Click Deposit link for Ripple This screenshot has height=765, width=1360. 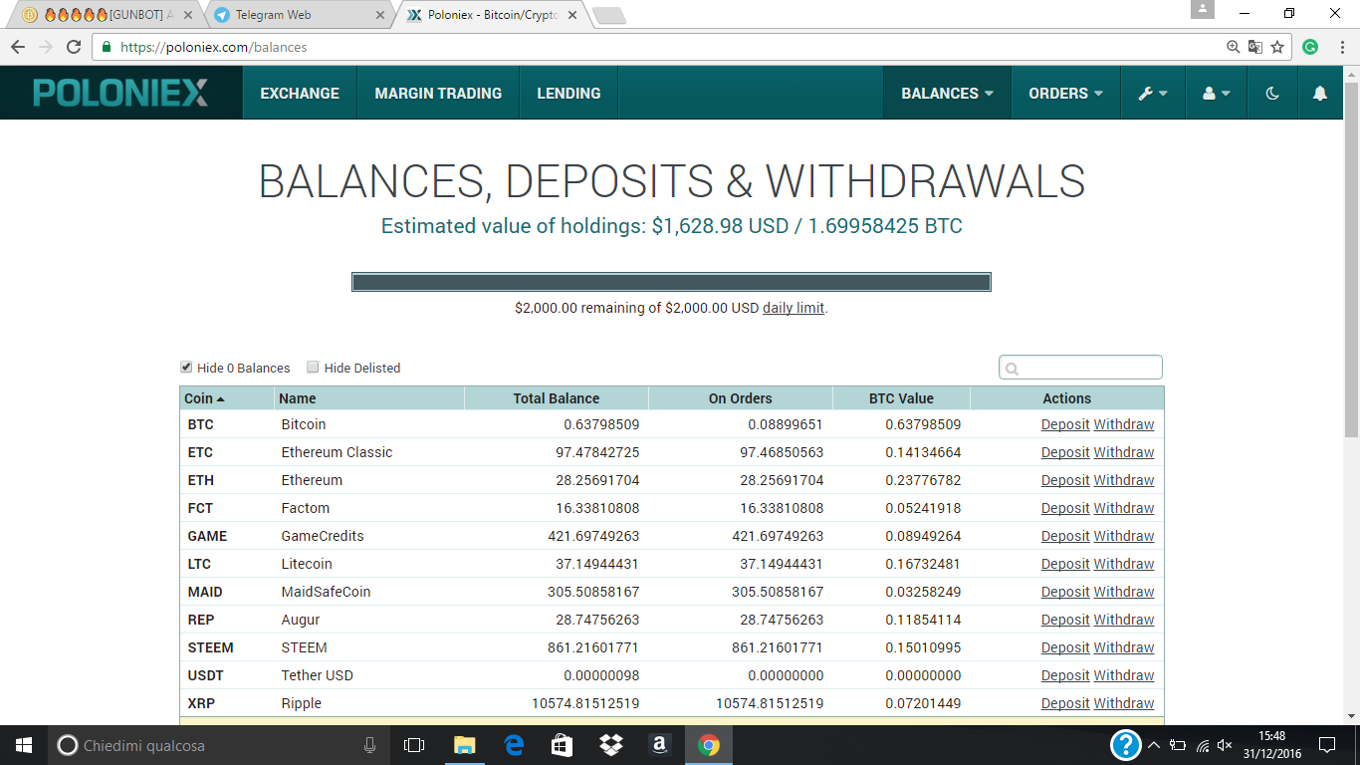[1065, 703]
